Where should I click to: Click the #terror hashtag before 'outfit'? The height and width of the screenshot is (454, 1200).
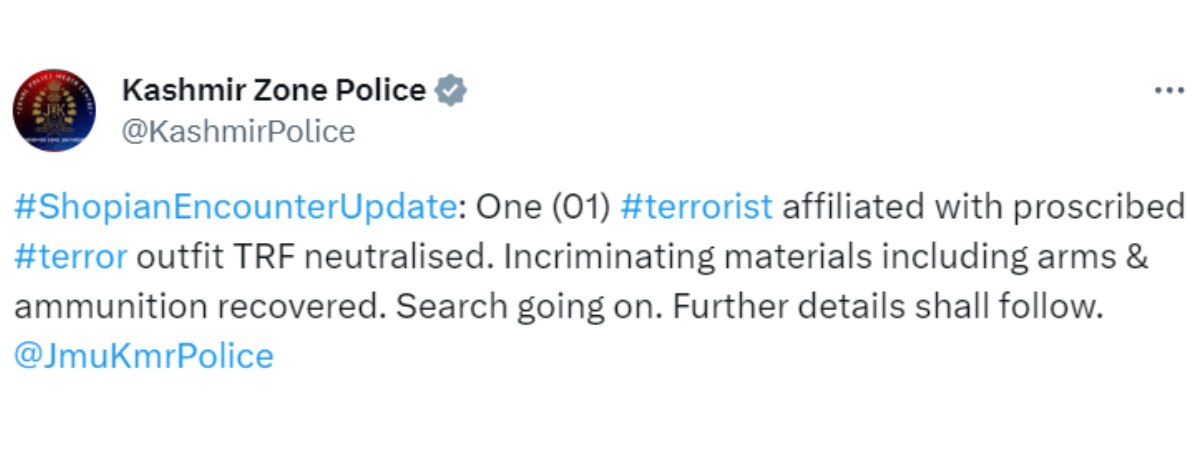71,256
